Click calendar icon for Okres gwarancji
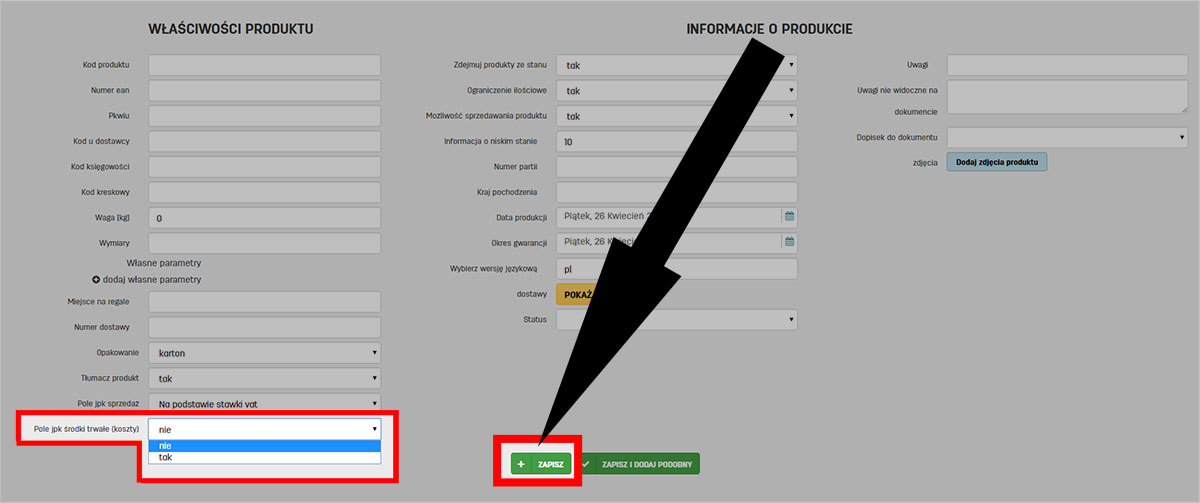Viewport: 1200px width, 503px height. [788, 242]
